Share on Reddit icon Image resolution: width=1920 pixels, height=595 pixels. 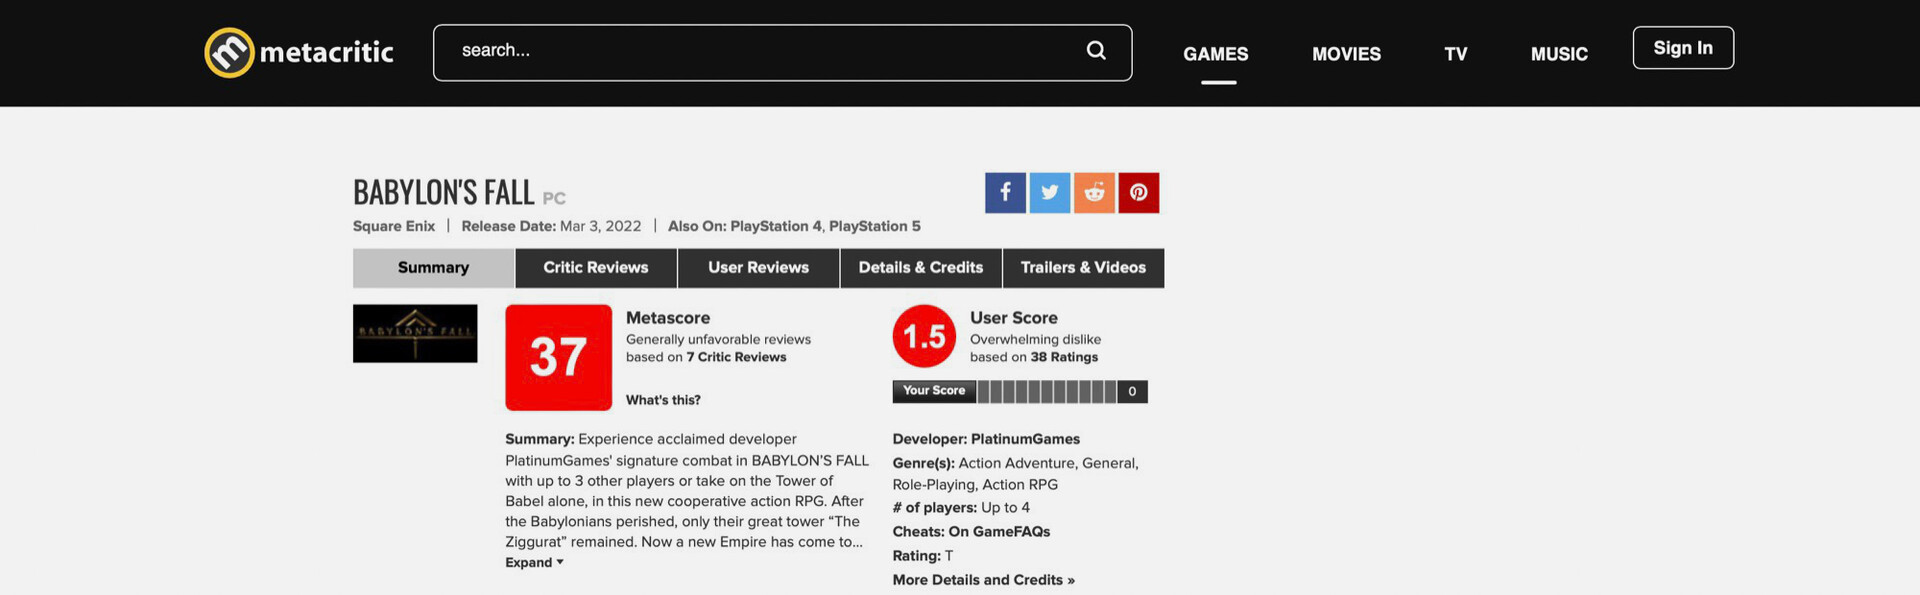pyautogui.click(x=1094, y=192)
